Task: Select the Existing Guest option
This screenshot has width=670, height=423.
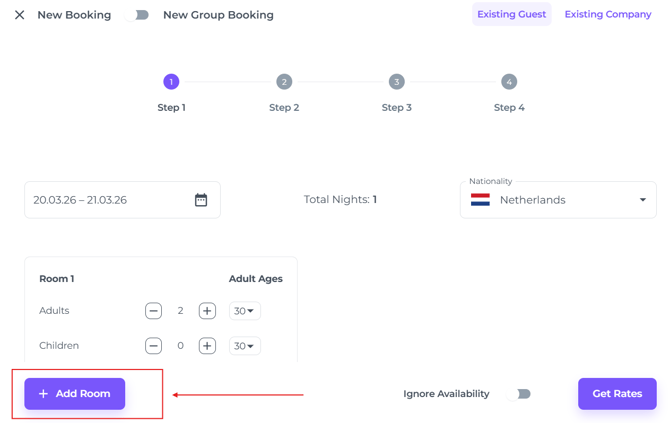Action: (x=511, y=15)
